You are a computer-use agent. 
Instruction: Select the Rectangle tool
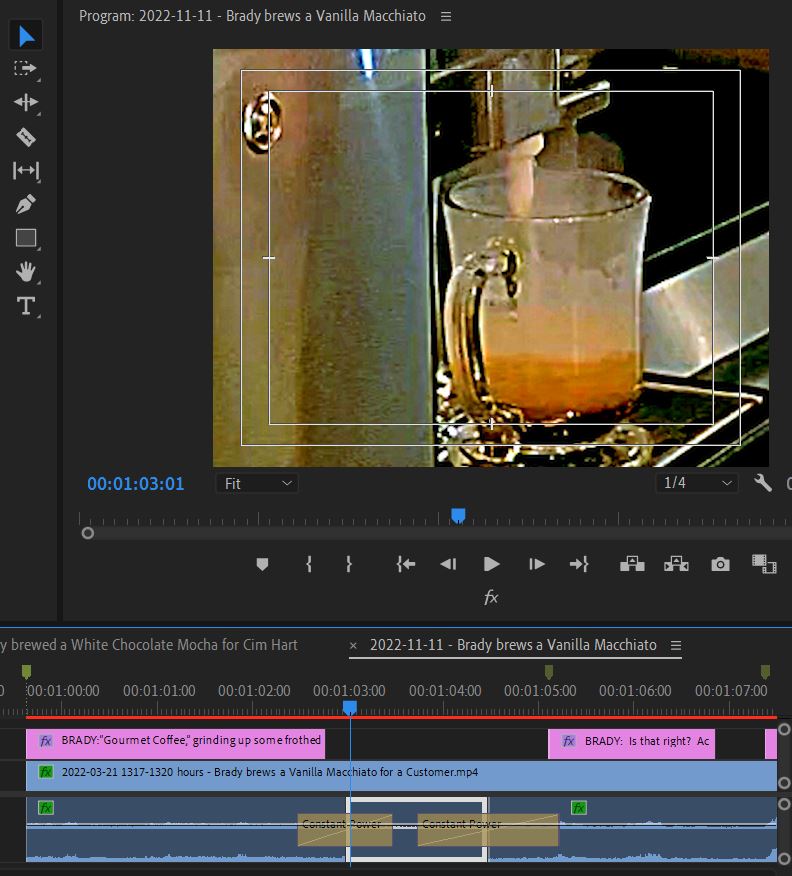(26, 238)
